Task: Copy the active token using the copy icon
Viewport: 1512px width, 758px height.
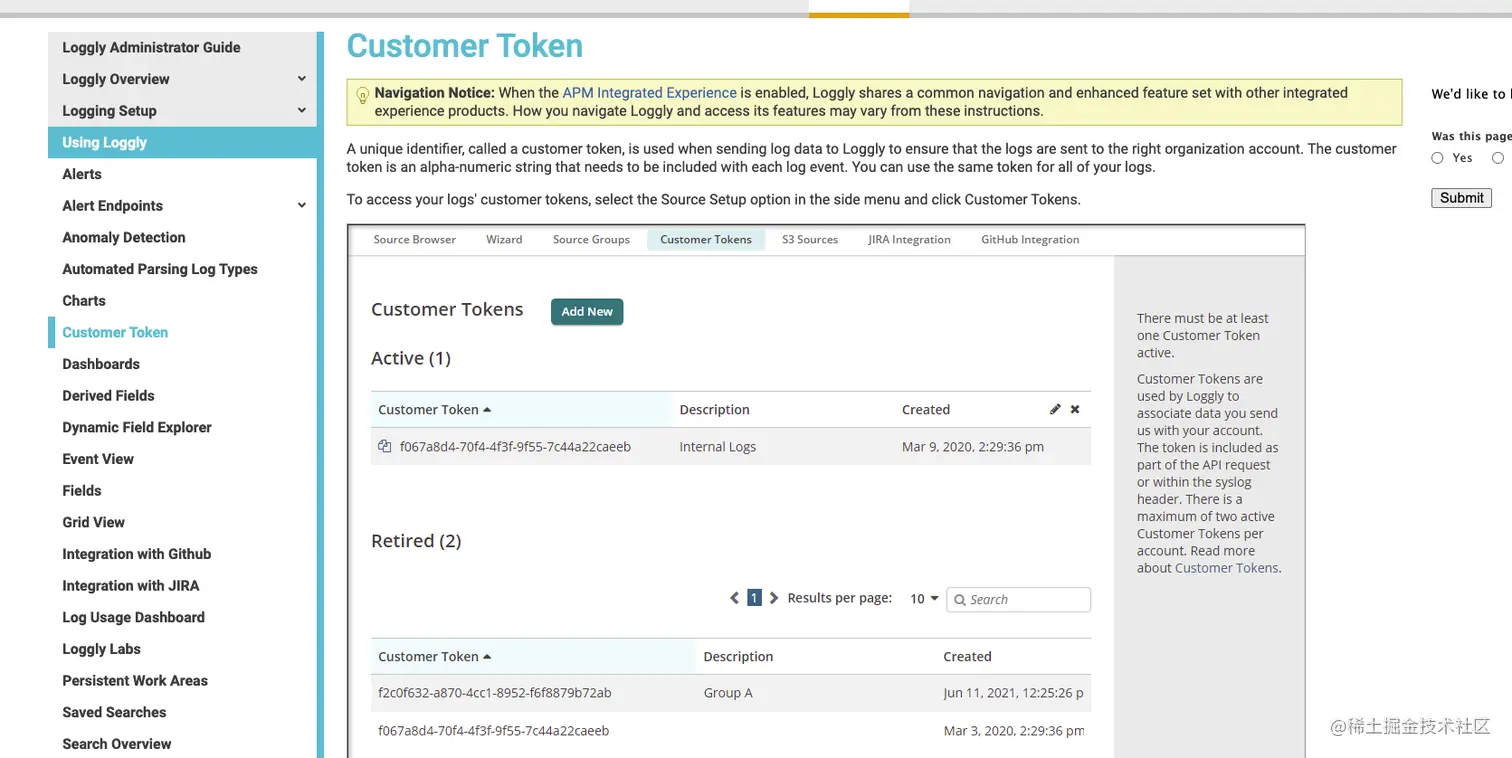Action: coord(384,446)
